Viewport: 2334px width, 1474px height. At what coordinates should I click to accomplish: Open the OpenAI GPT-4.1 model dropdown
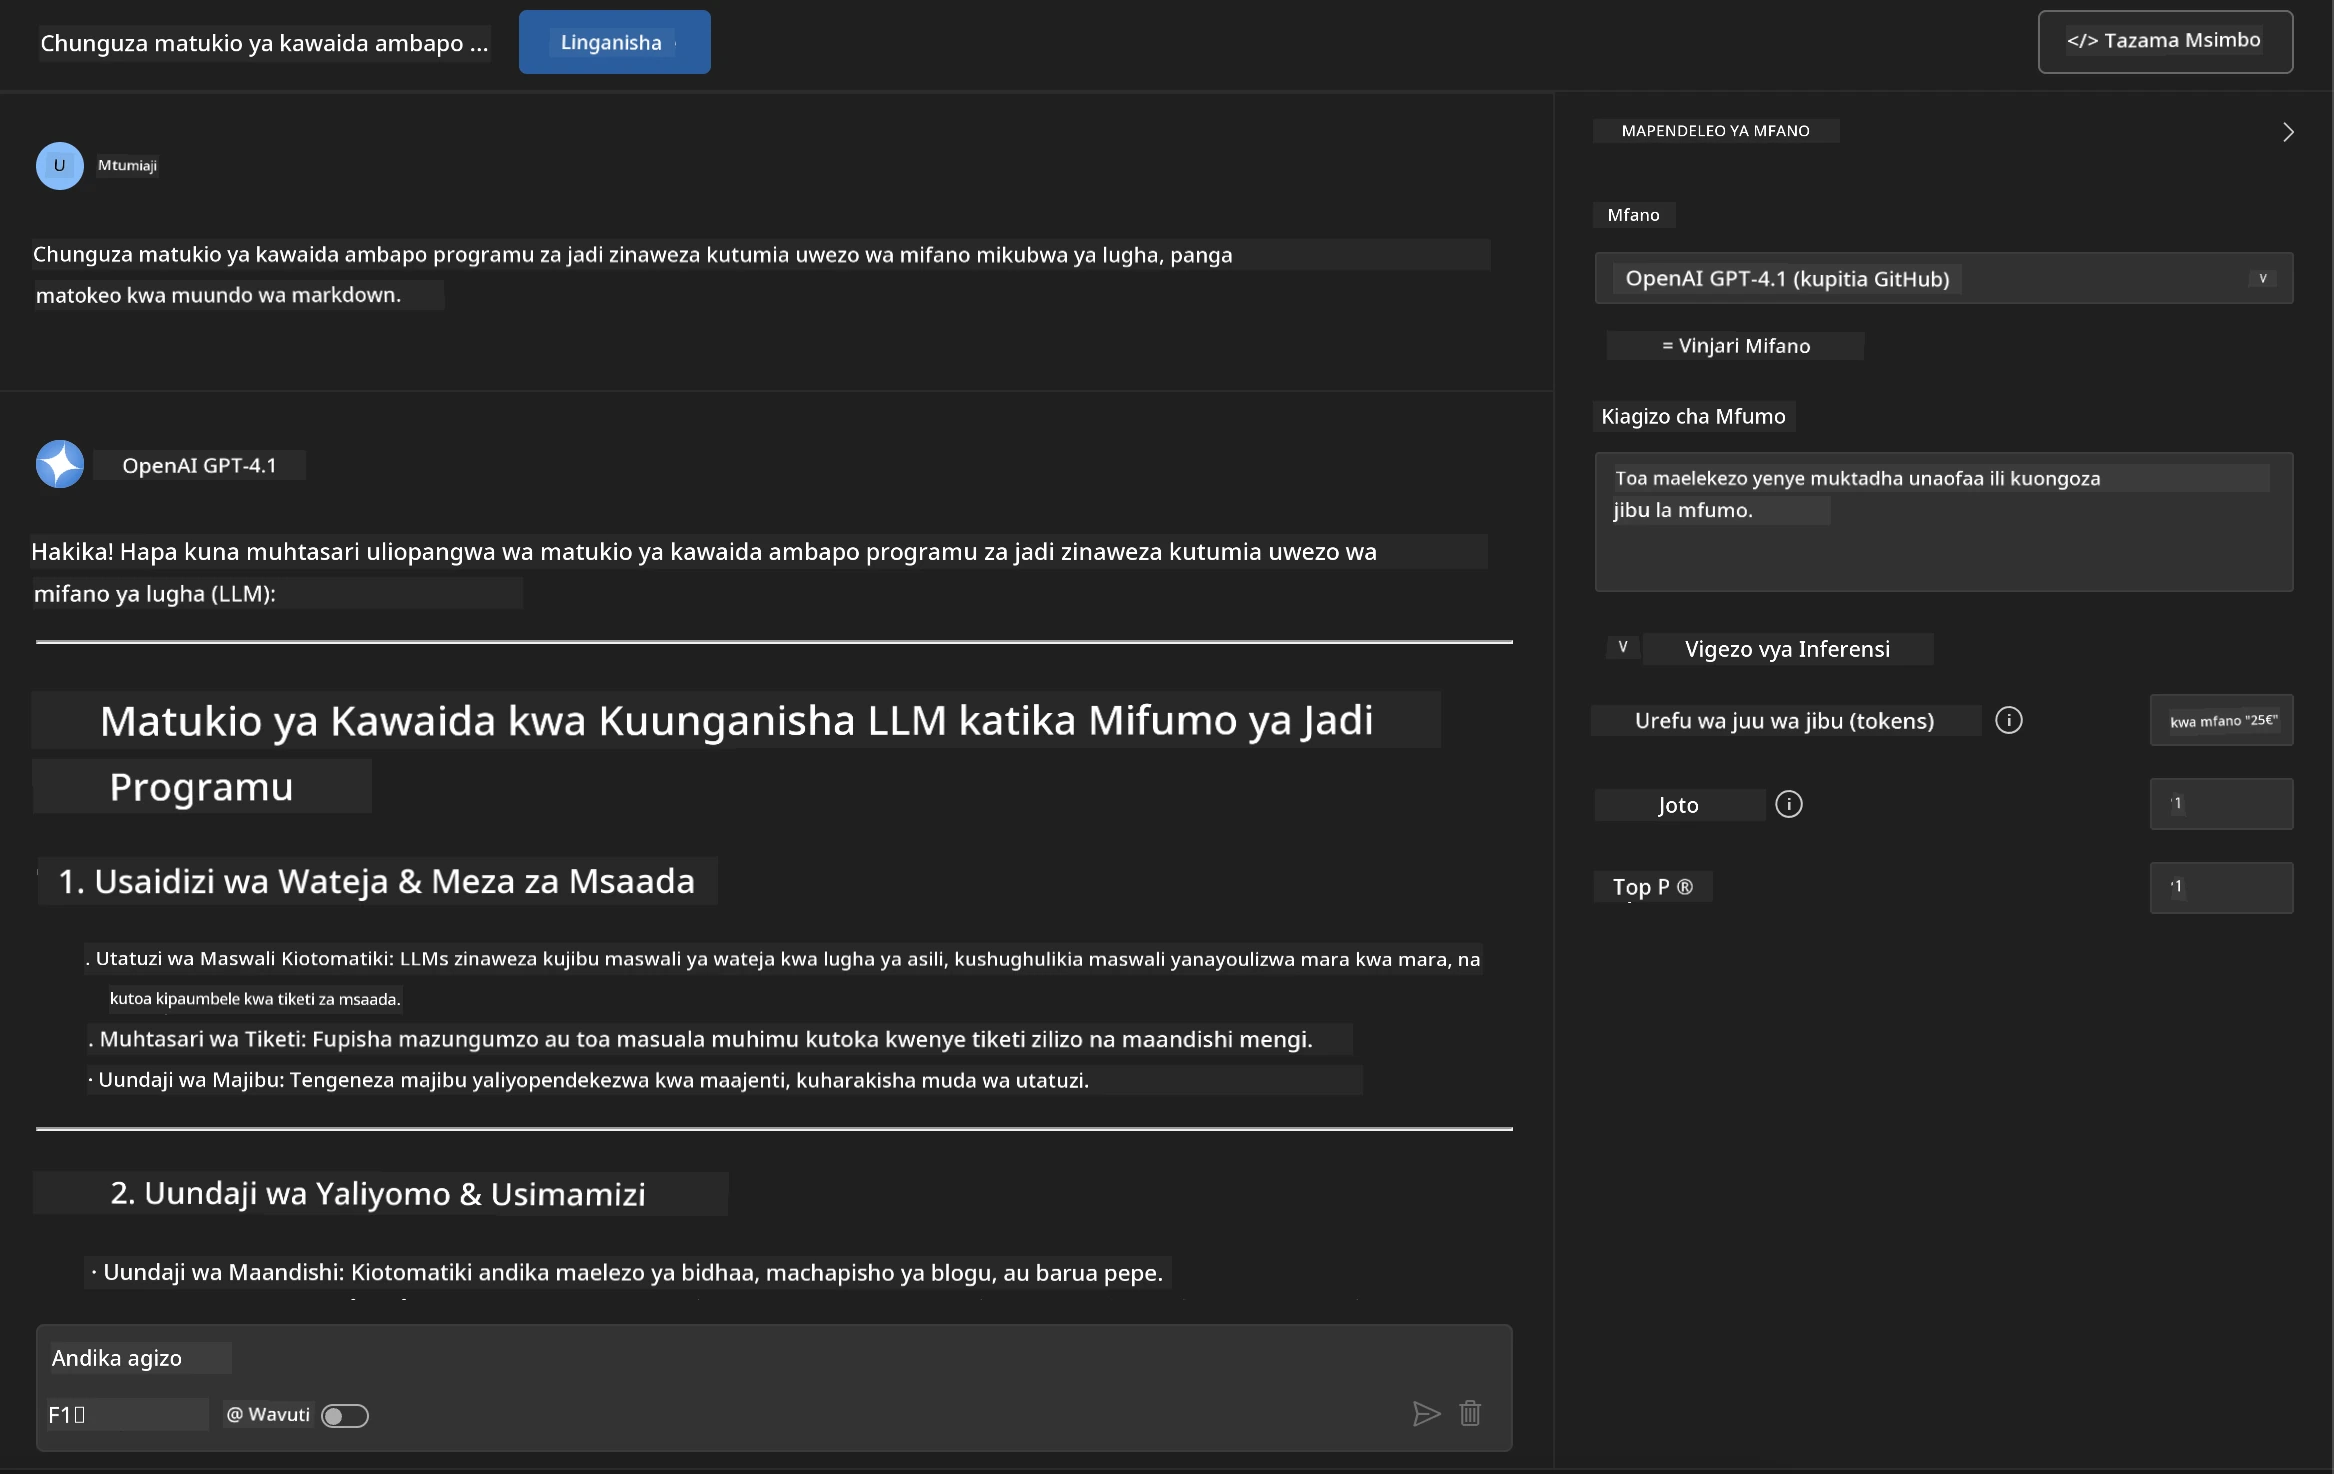click(x=1943, y=278)
